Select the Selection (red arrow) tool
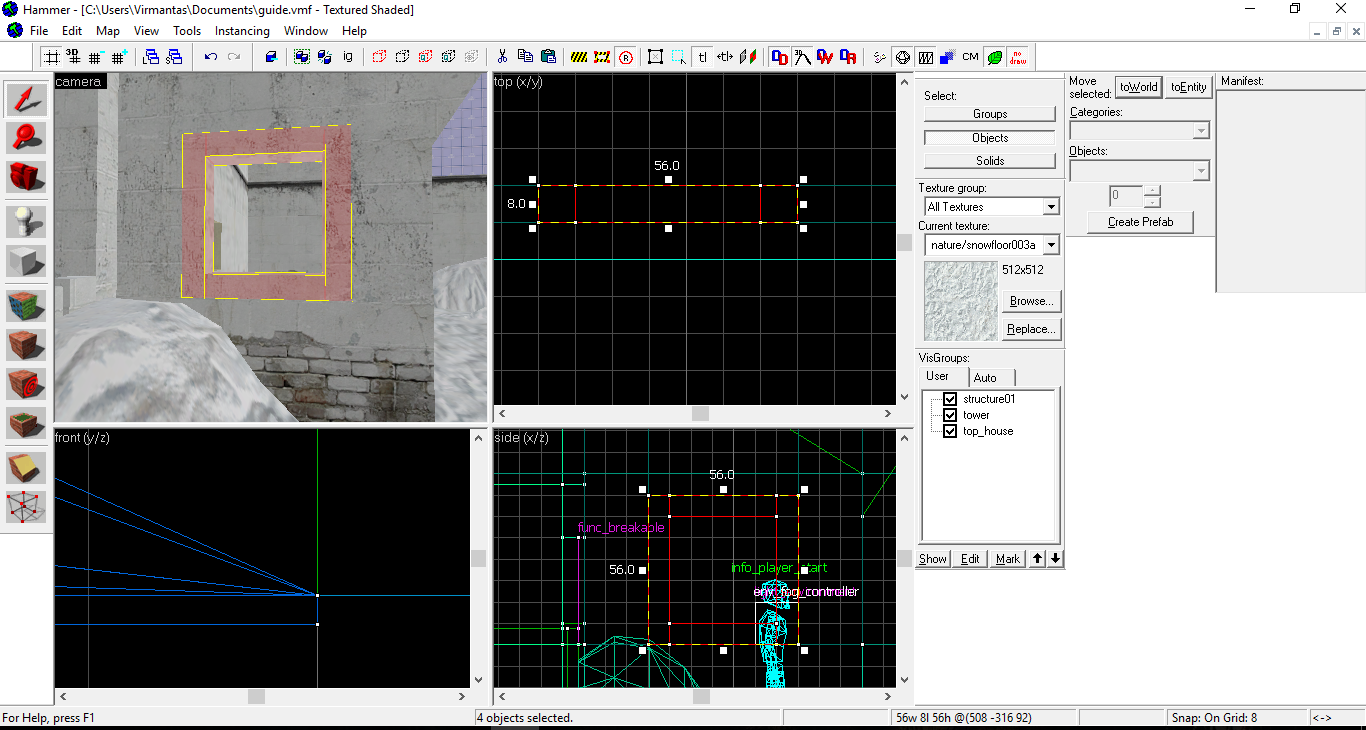 pyautogui.click(x=27, y=99)
